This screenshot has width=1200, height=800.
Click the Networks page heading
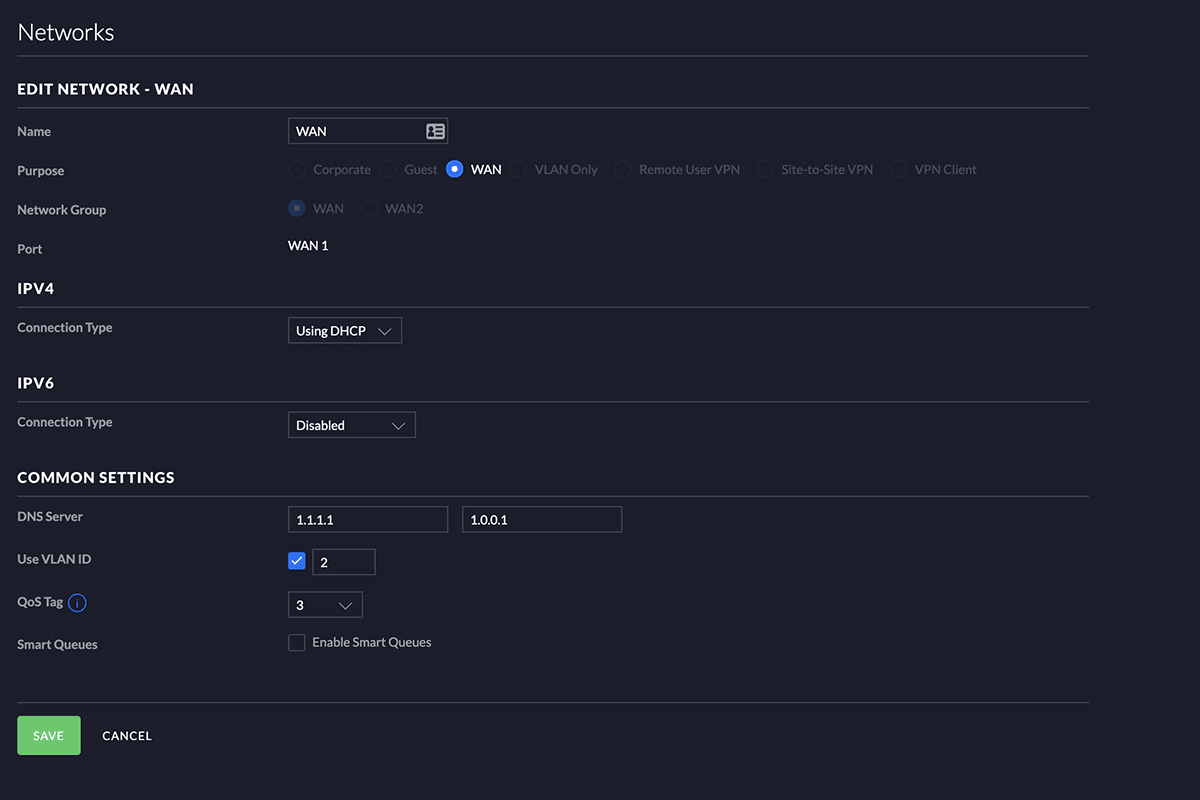point(66,32)
